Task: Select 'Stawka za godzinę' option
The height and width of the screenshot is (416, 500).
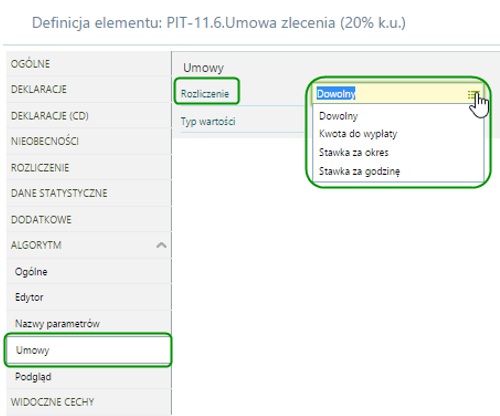Action: [x=359, y=171]
